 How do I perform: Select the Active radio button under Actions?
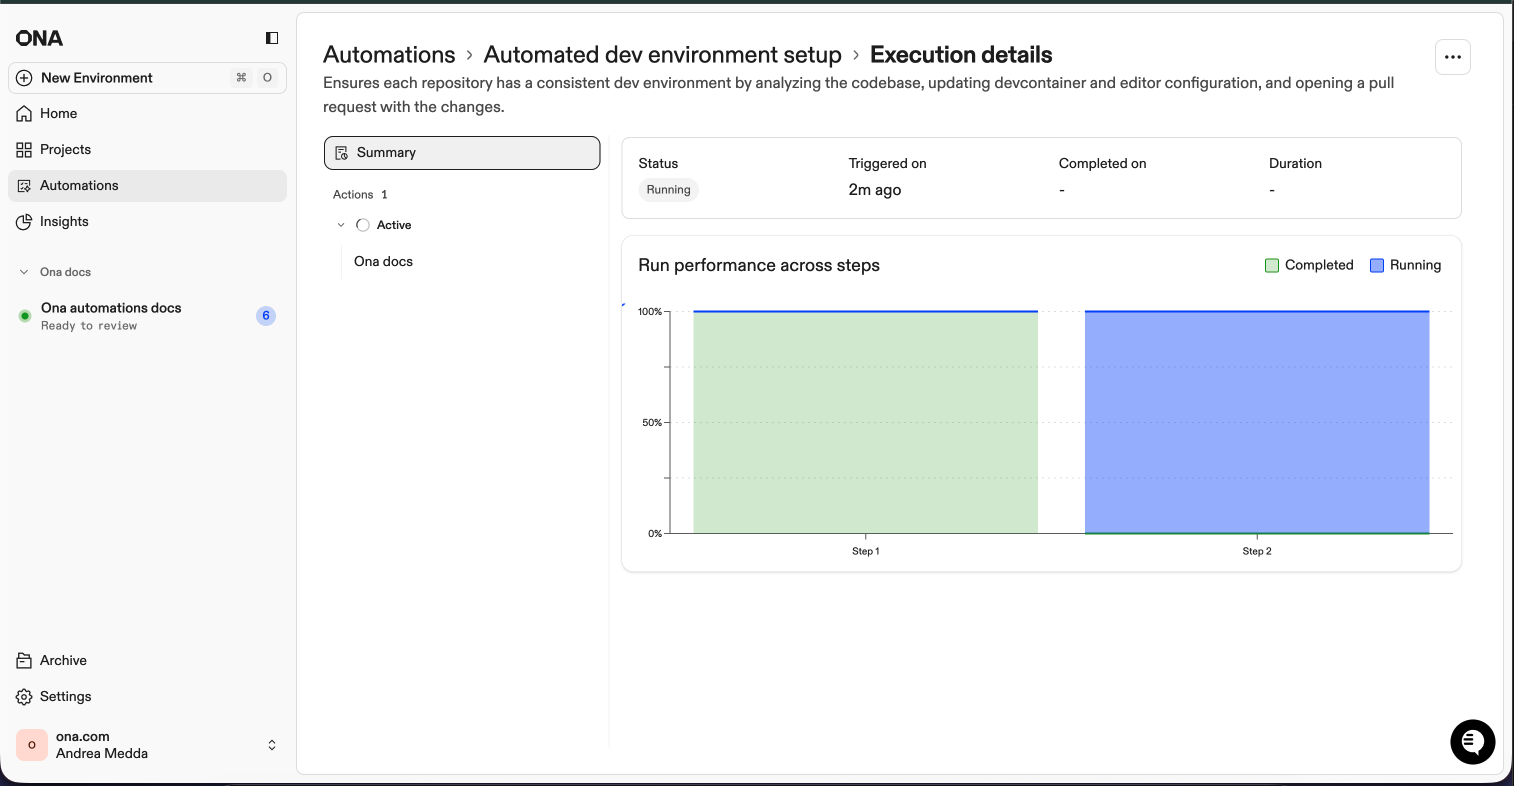point(362,224)
